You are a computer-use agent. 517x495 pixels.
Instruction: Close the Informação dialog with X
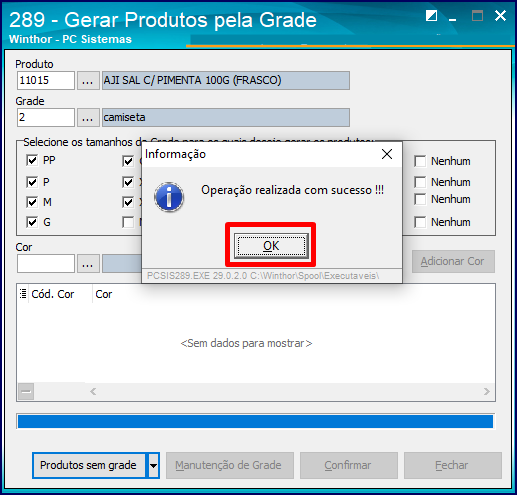[387, 154]
